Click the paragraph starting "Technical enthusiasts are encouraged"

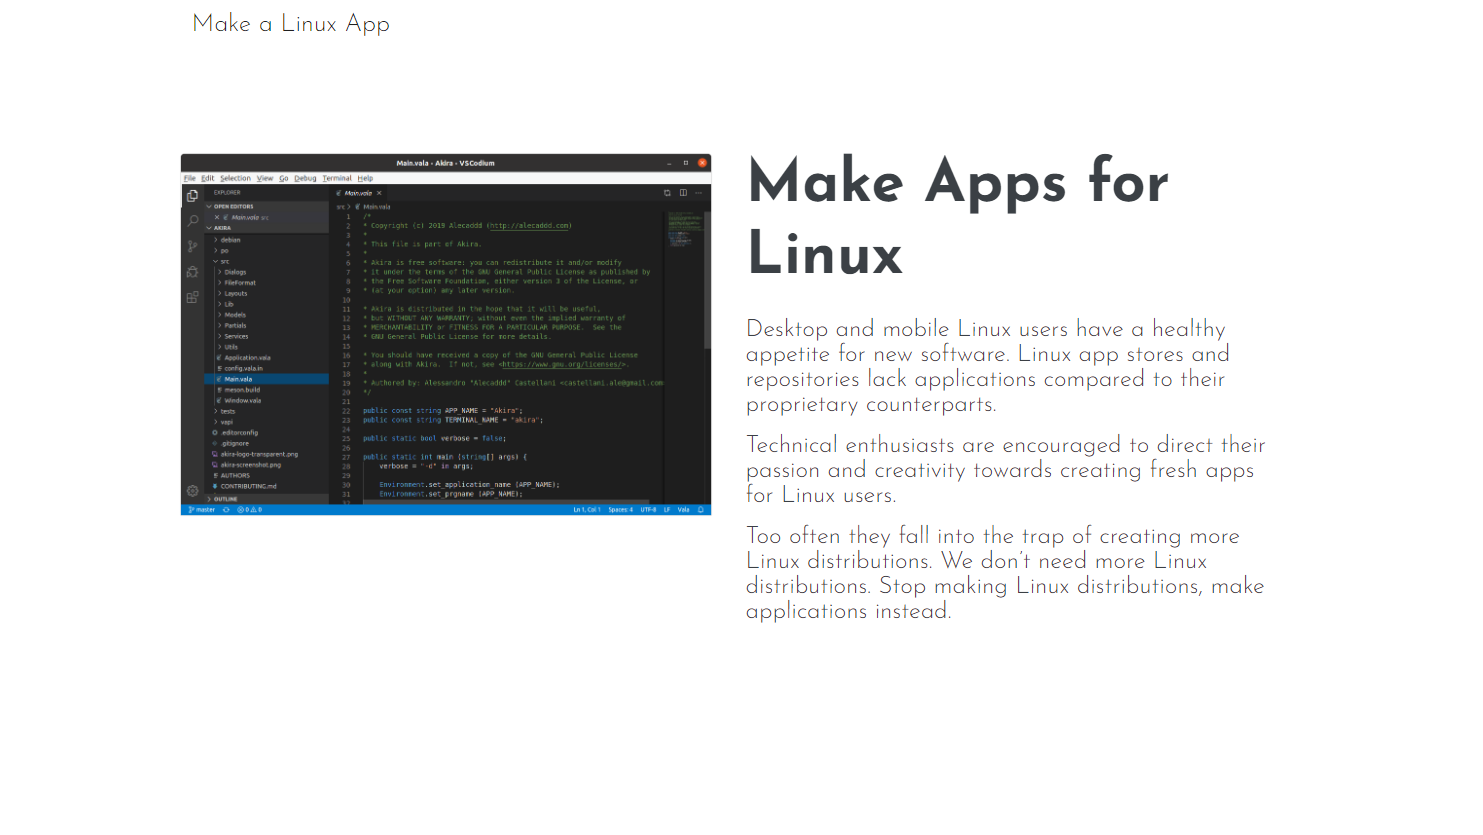click(1005, 470)
